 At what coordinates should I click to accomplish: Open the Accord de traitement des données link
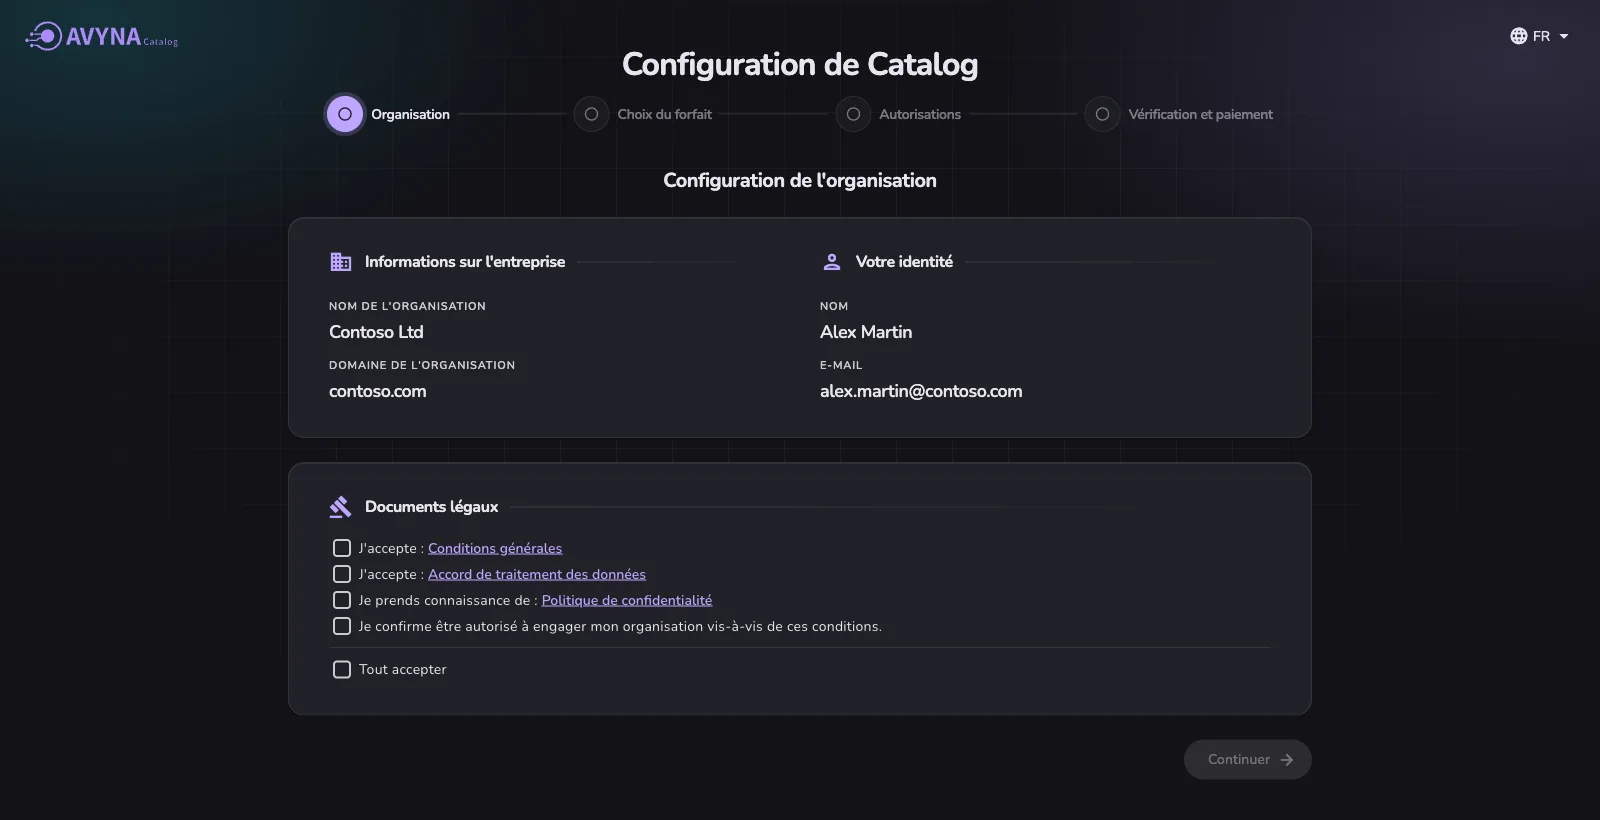click(537, 574)
